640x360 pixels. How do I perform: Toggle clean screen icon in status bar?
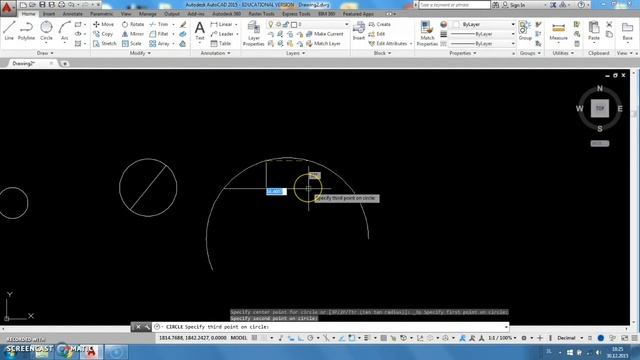[624, 338]
